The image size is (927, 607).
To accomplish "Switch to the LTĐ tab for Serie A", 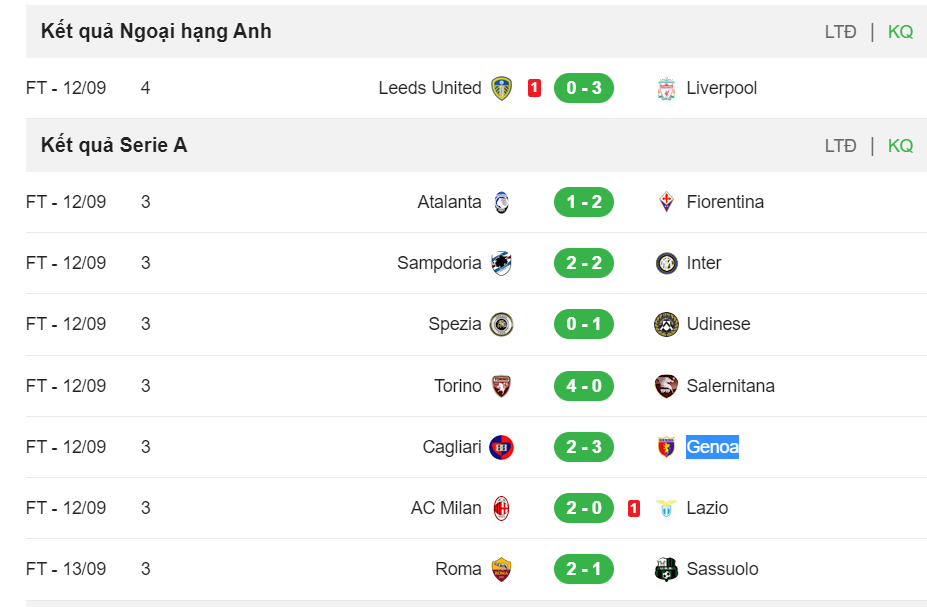I will click(840, 146).
